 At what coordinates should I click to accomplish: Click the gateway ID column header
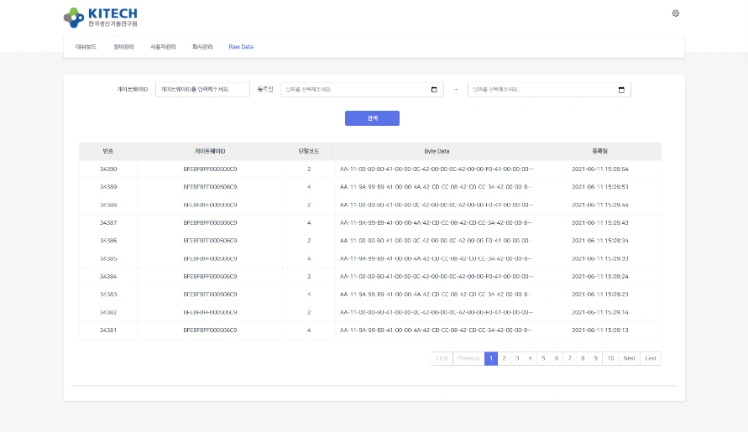(x=210, y=151)
